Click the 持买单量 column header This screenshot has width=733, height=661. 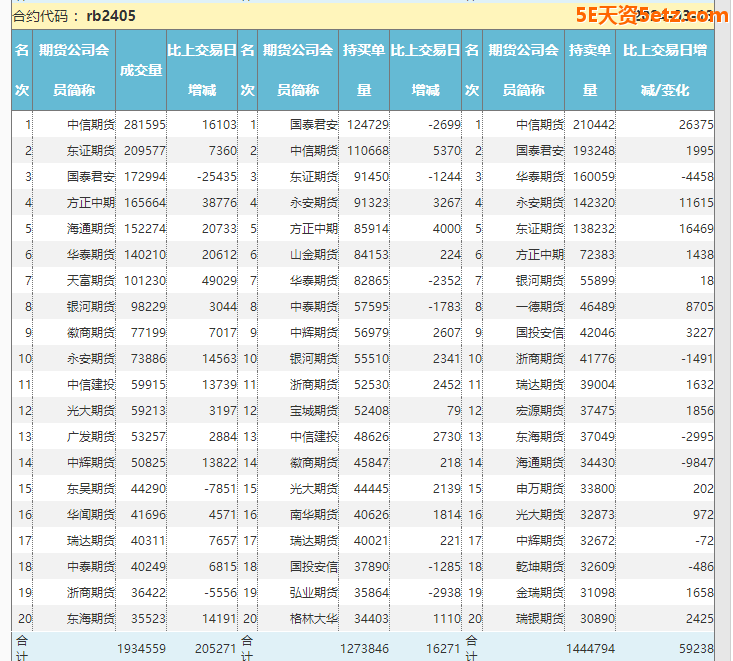pyautogui.click(x=363, y=70)
